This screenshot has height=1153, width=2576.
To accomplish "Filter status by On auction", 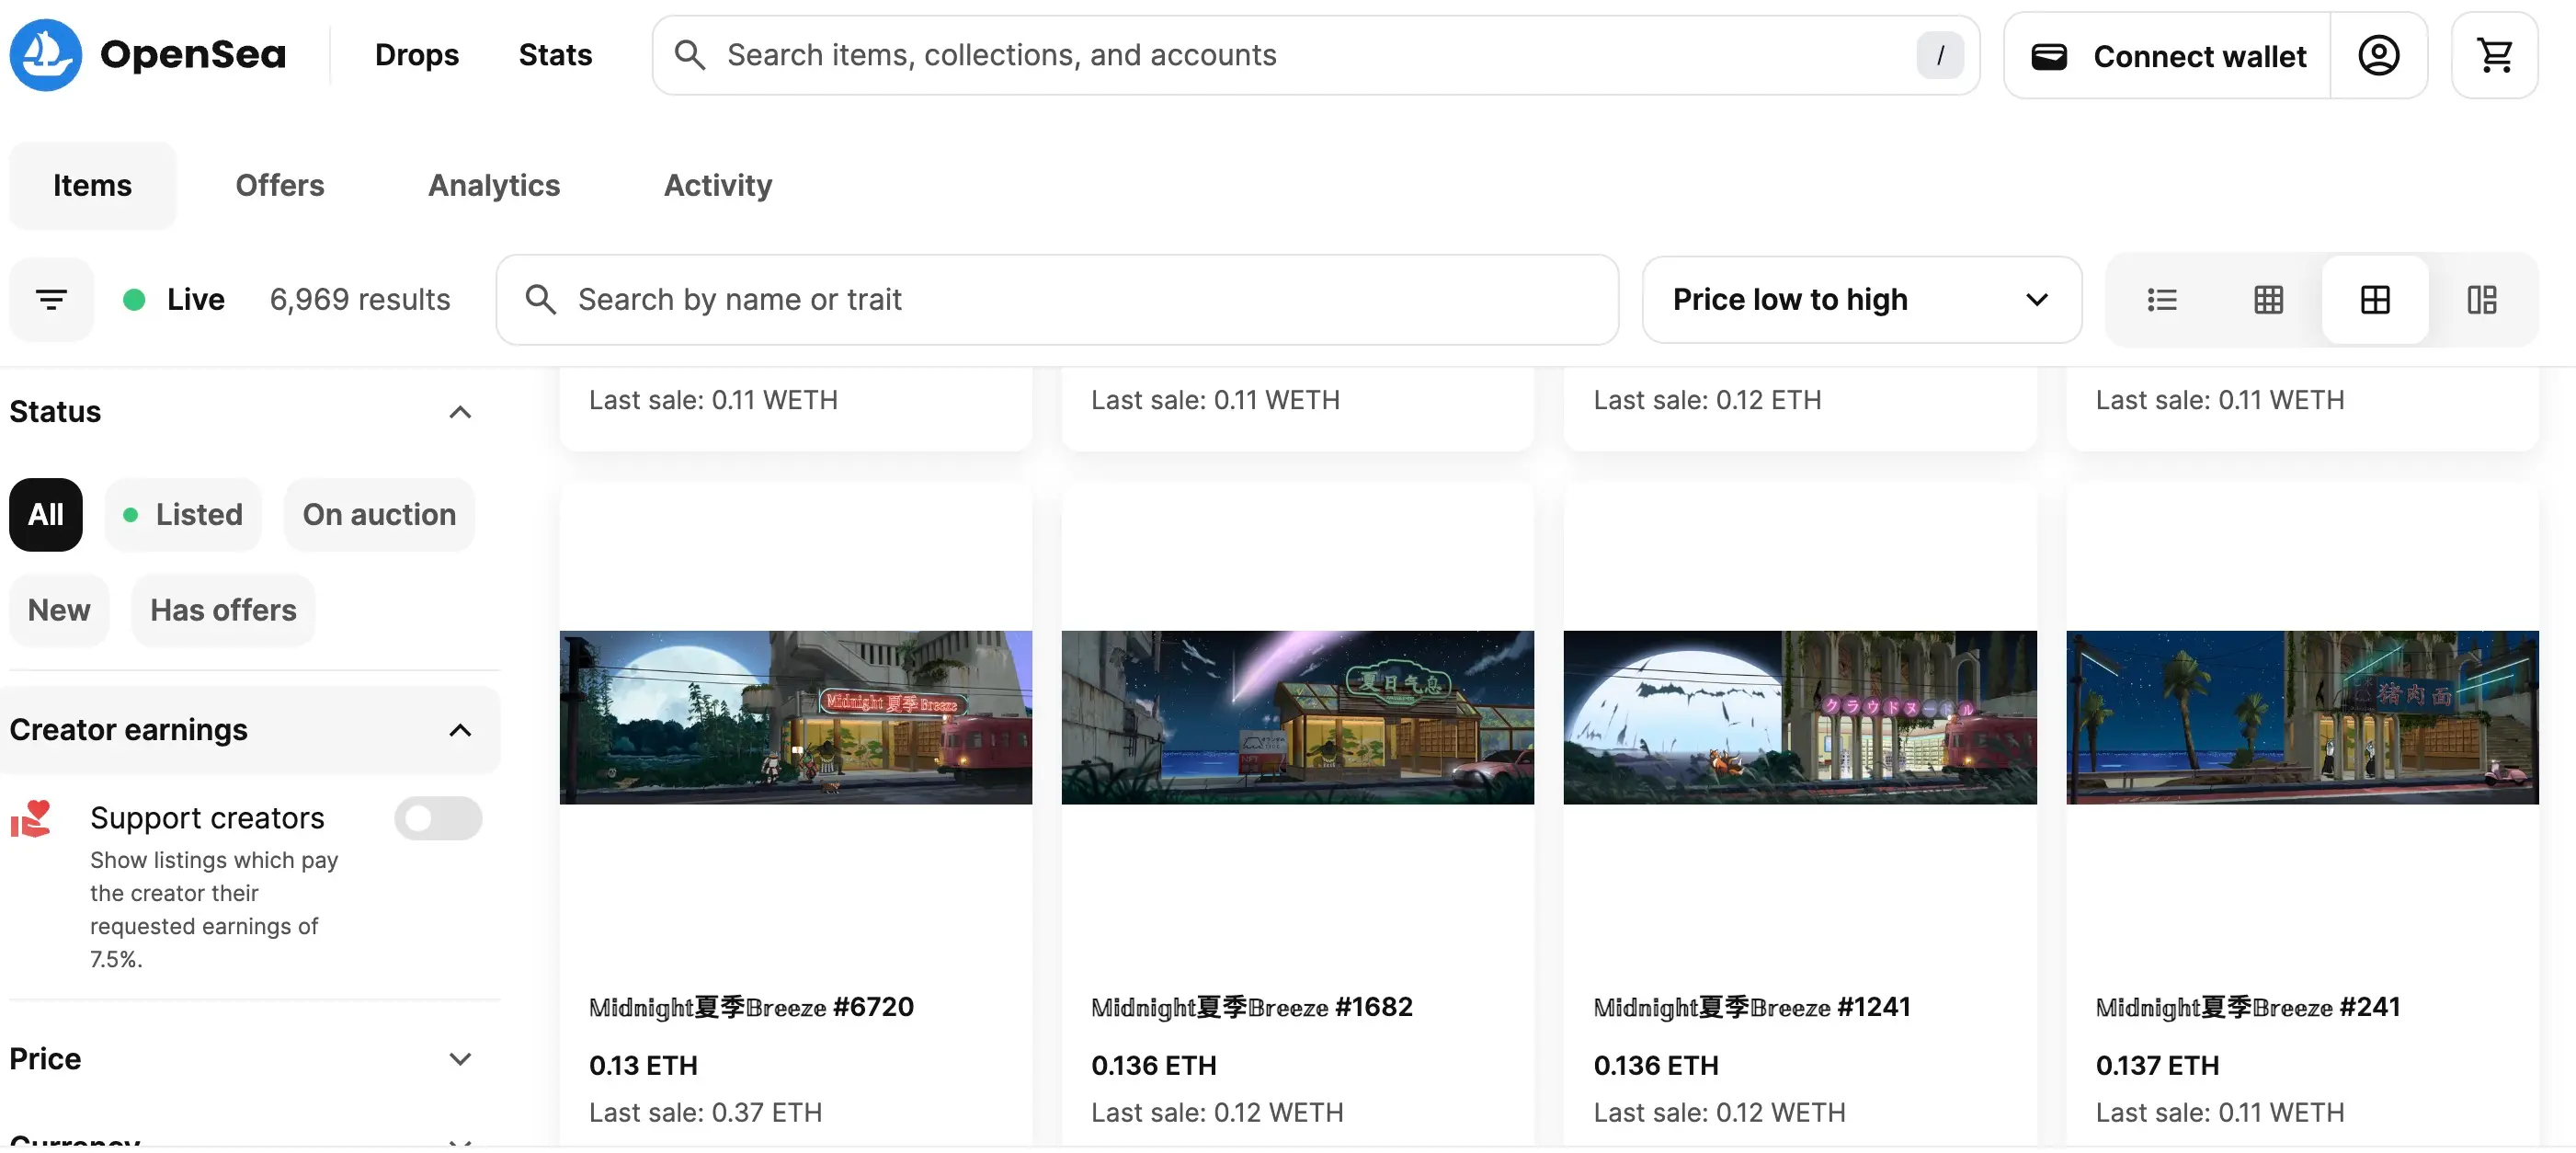I will point(379,514).
